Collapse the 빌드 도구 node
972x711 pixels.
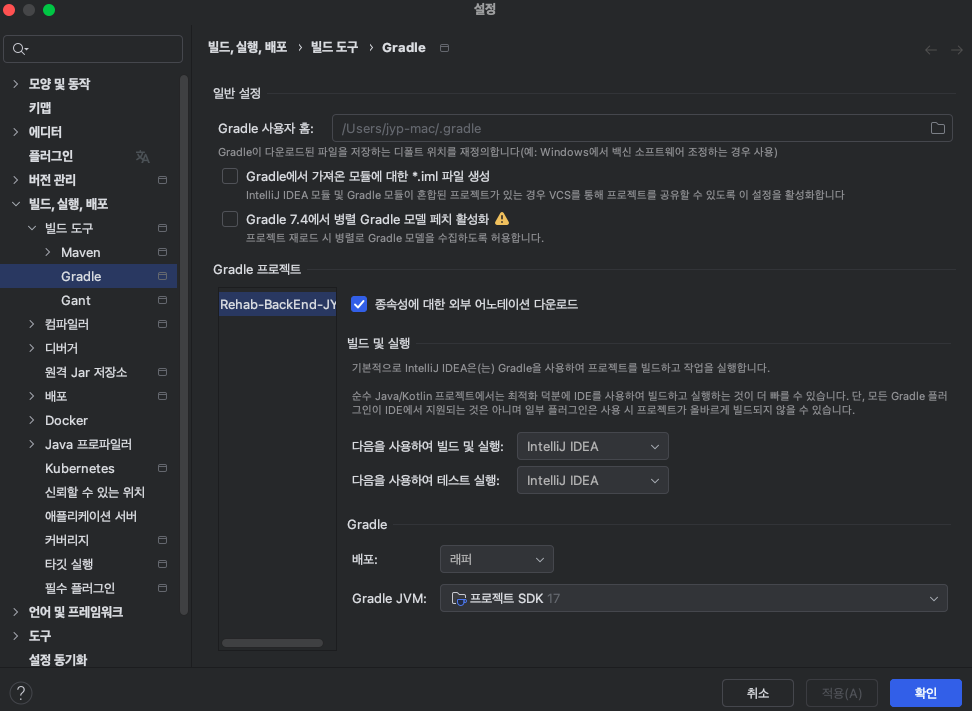[x=32, y=228]
